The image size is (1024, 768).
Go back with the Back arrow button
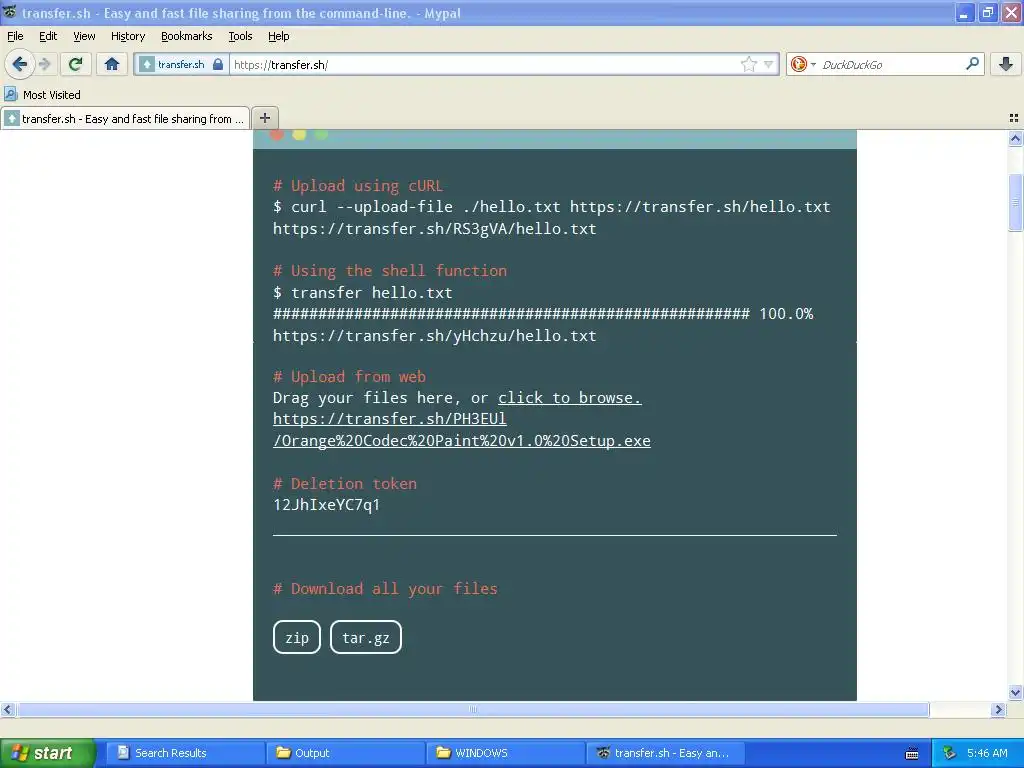19,64
